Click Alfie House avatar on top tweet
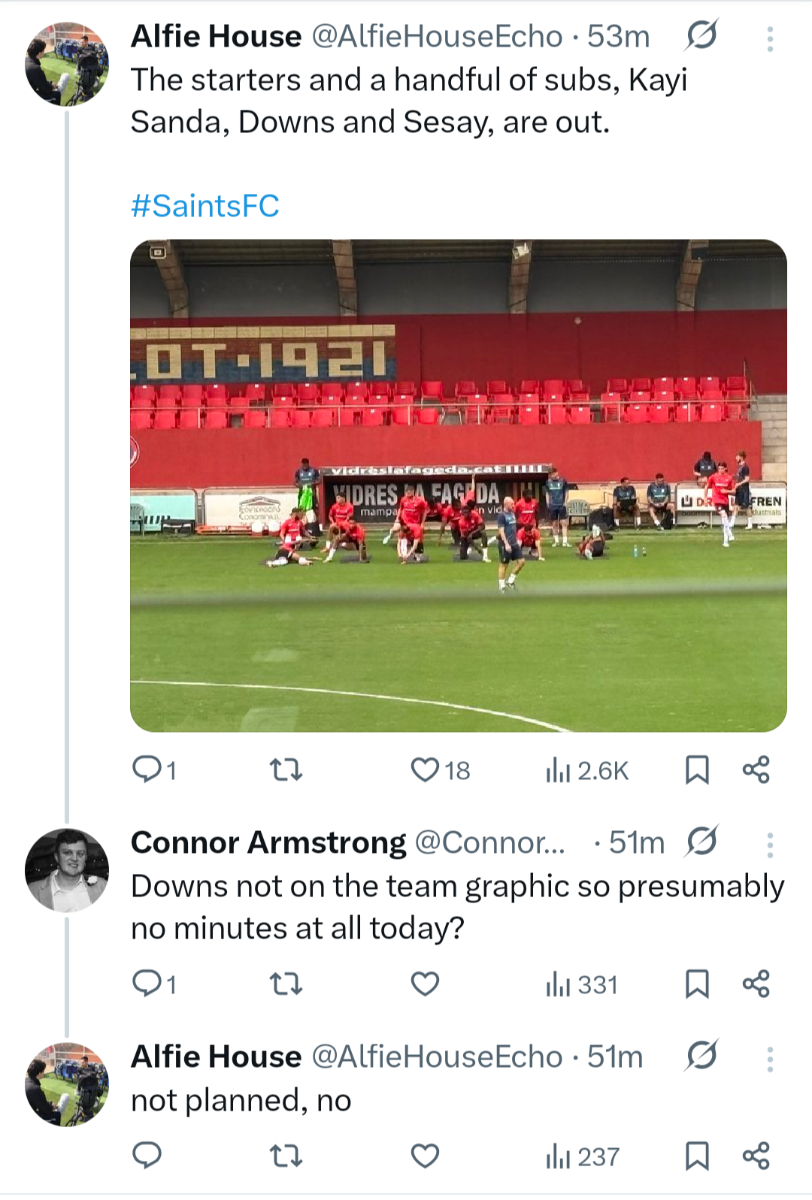The height and width of the screenshot is (1200, 812). [x=66, y=65]
